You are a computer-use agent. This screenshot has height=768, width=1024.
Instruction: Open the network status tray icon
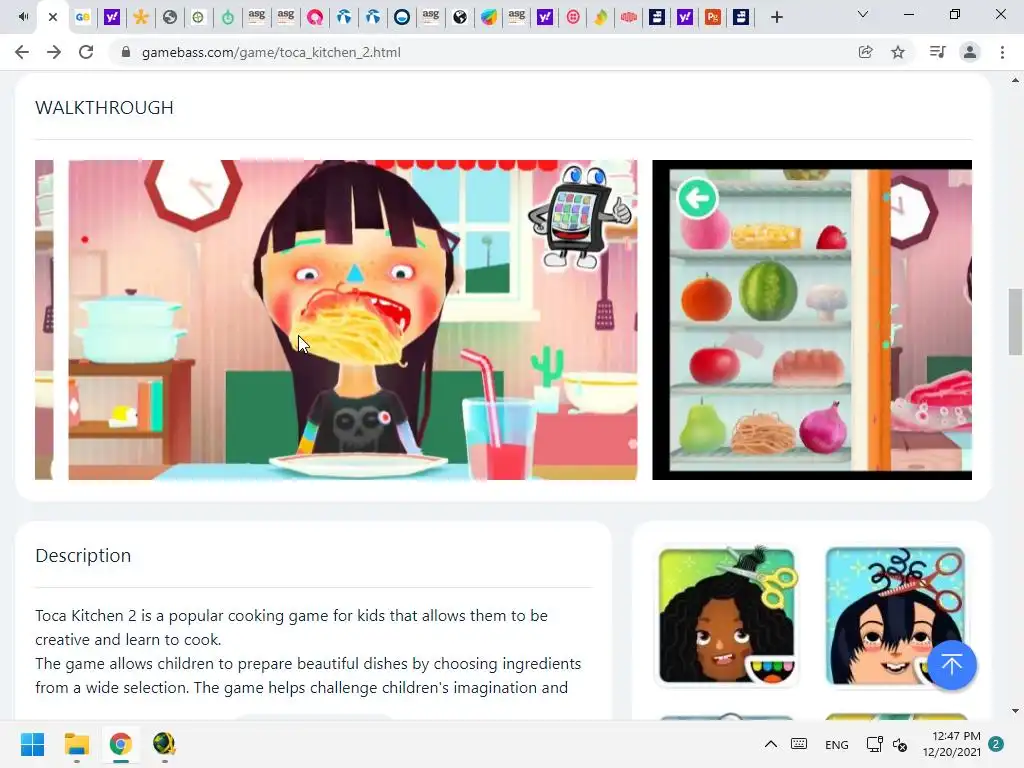click(874, 744)
